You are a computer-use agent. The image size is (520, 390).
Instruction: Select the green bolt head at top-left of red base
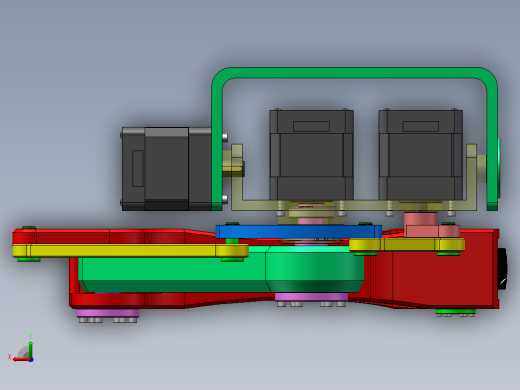click(29, 228)
